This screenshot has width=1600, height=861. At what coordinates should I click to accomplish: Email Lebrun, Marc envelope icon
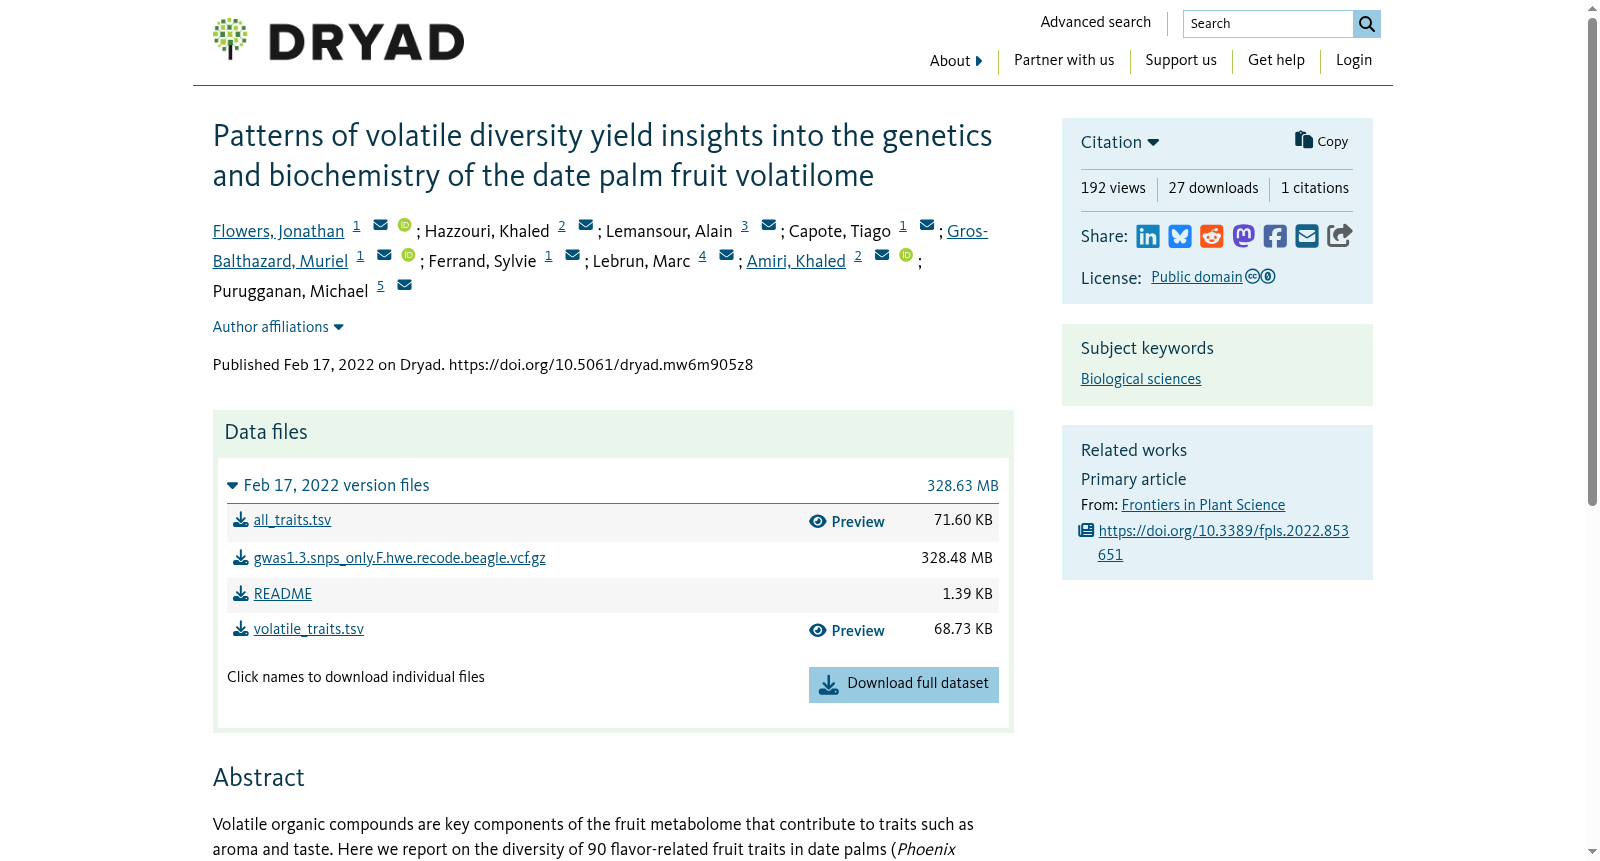(727, 255)
